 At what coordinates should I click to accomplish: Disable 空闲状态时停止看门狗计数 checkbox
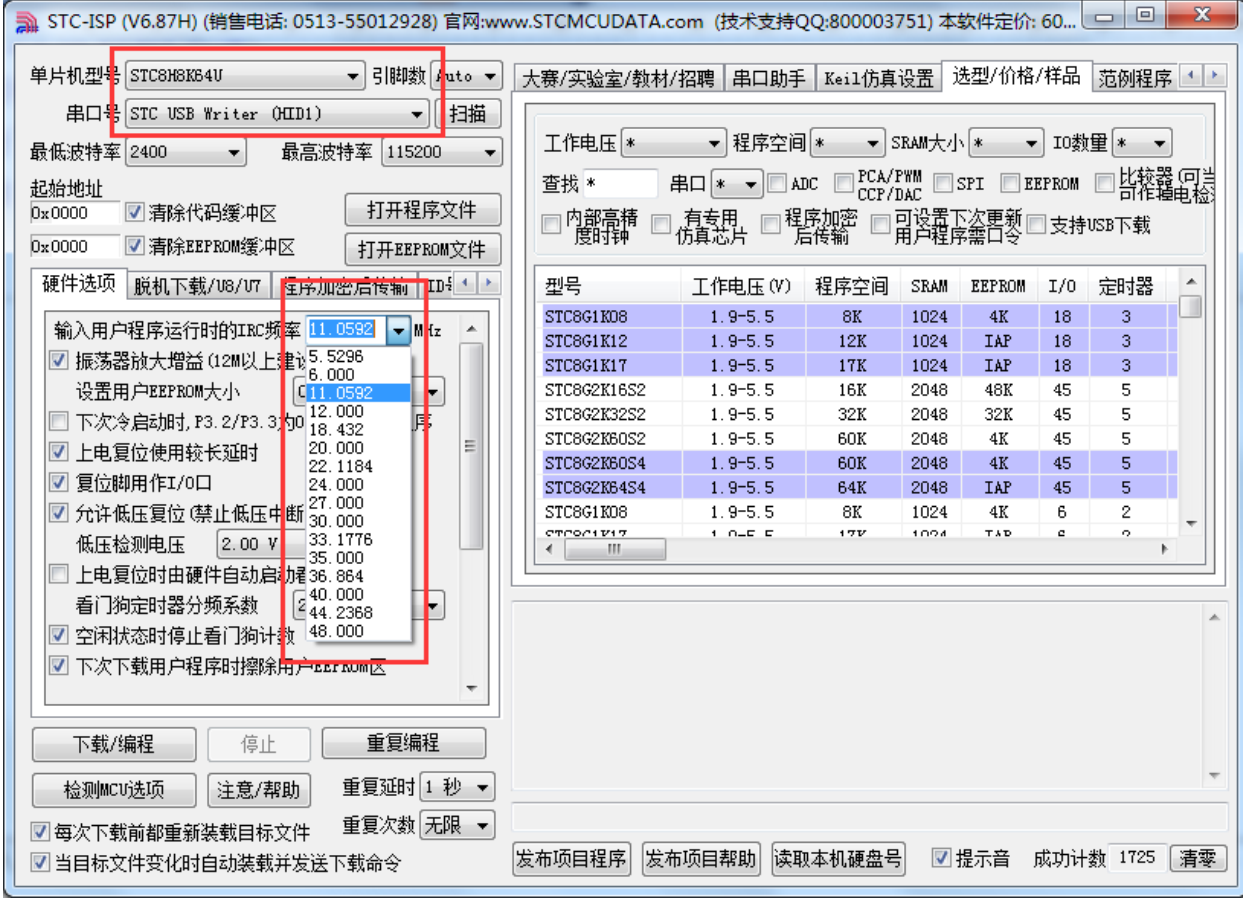pyautogui.click(x=59, y=635)
